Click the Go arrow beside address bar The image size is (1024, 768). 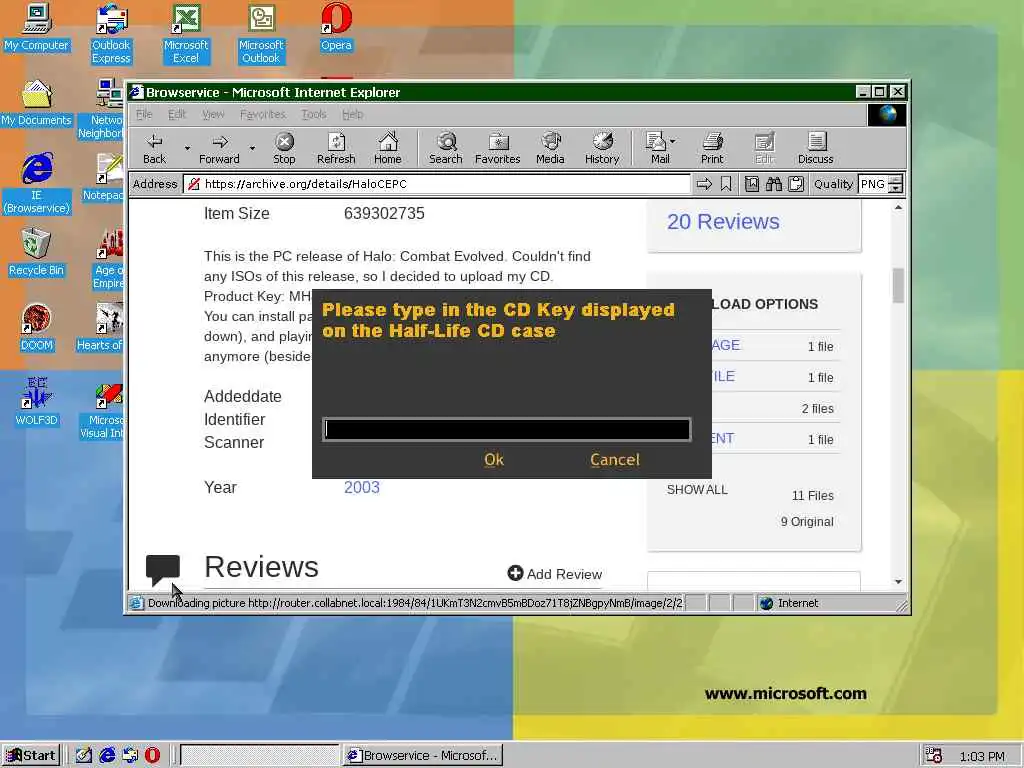pos(704,184)
